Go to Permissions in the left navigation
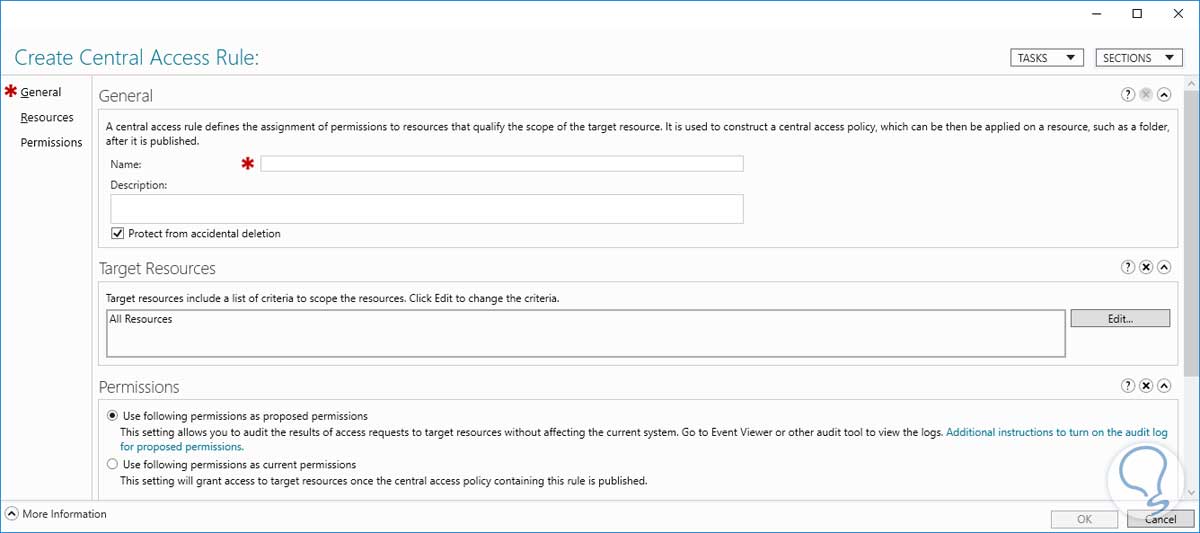1200x533 pixels. click(51, 142)
